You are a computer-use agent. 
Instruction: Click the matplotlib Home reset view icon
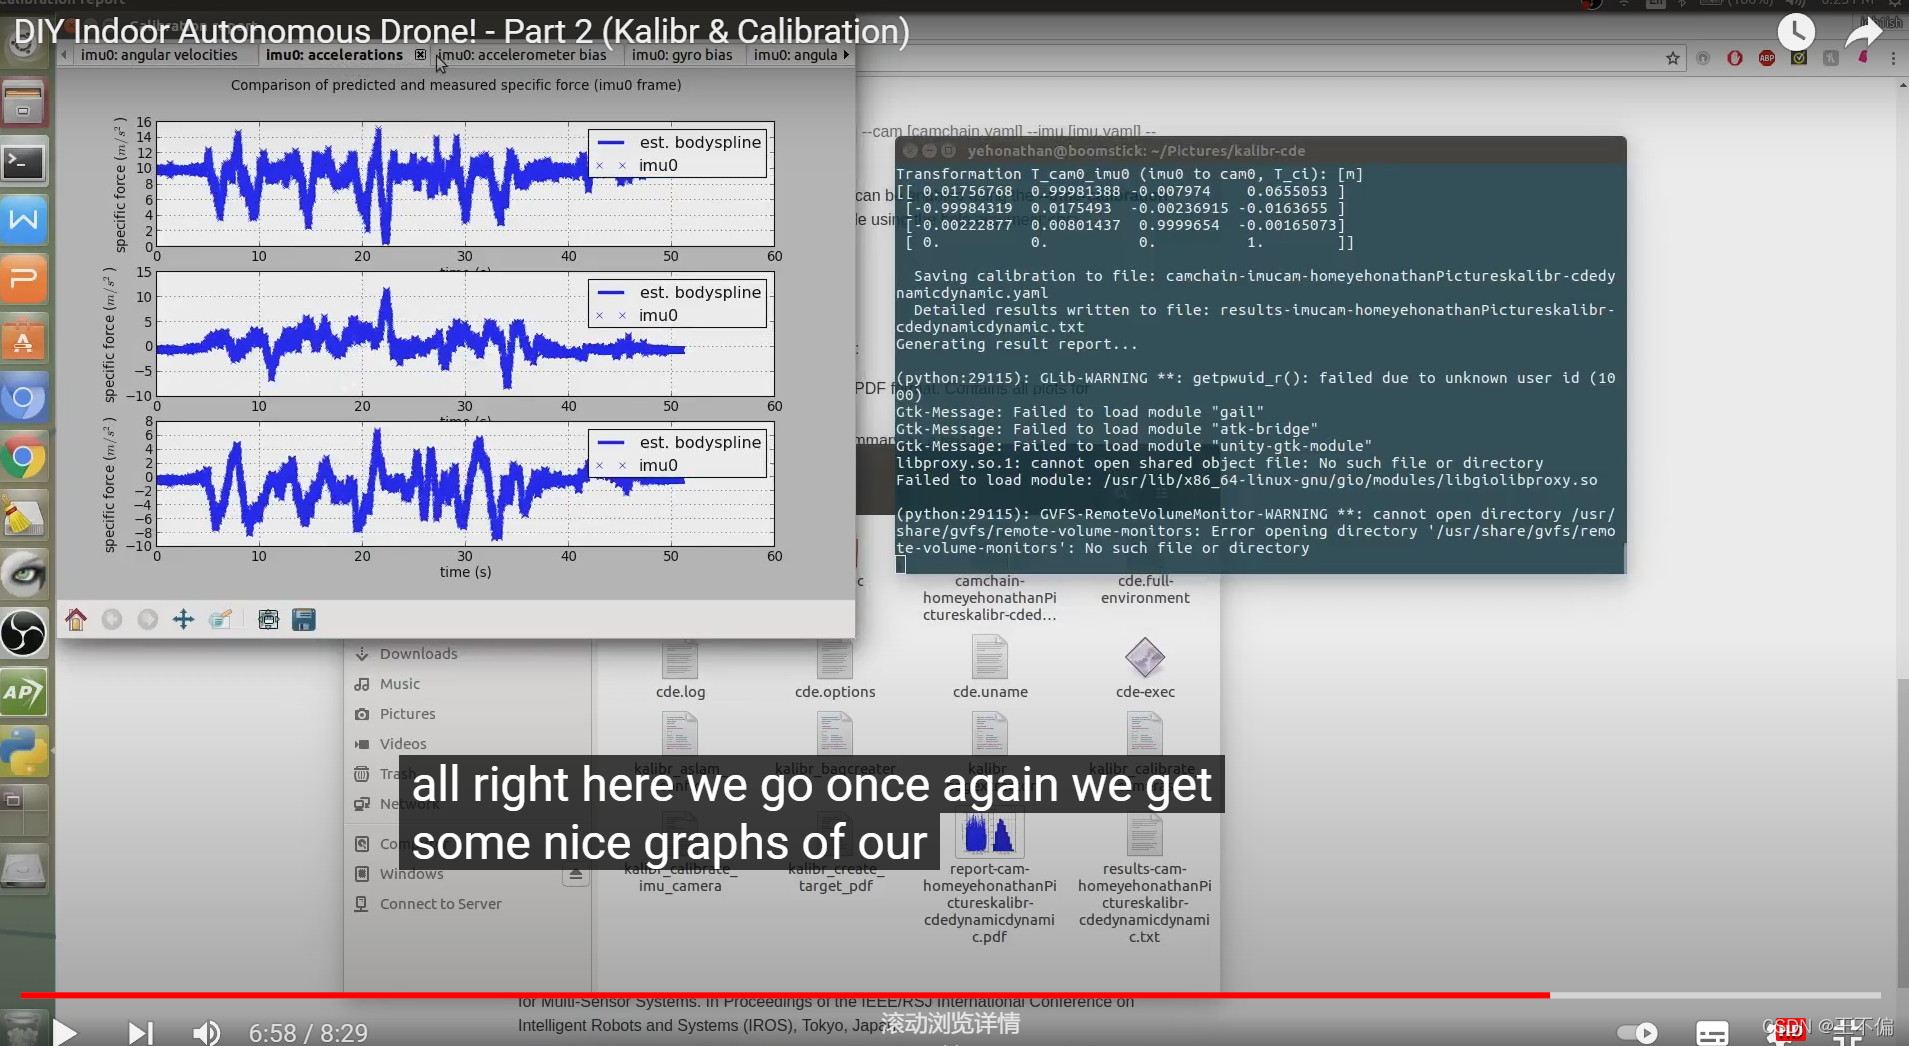[76, 620]
